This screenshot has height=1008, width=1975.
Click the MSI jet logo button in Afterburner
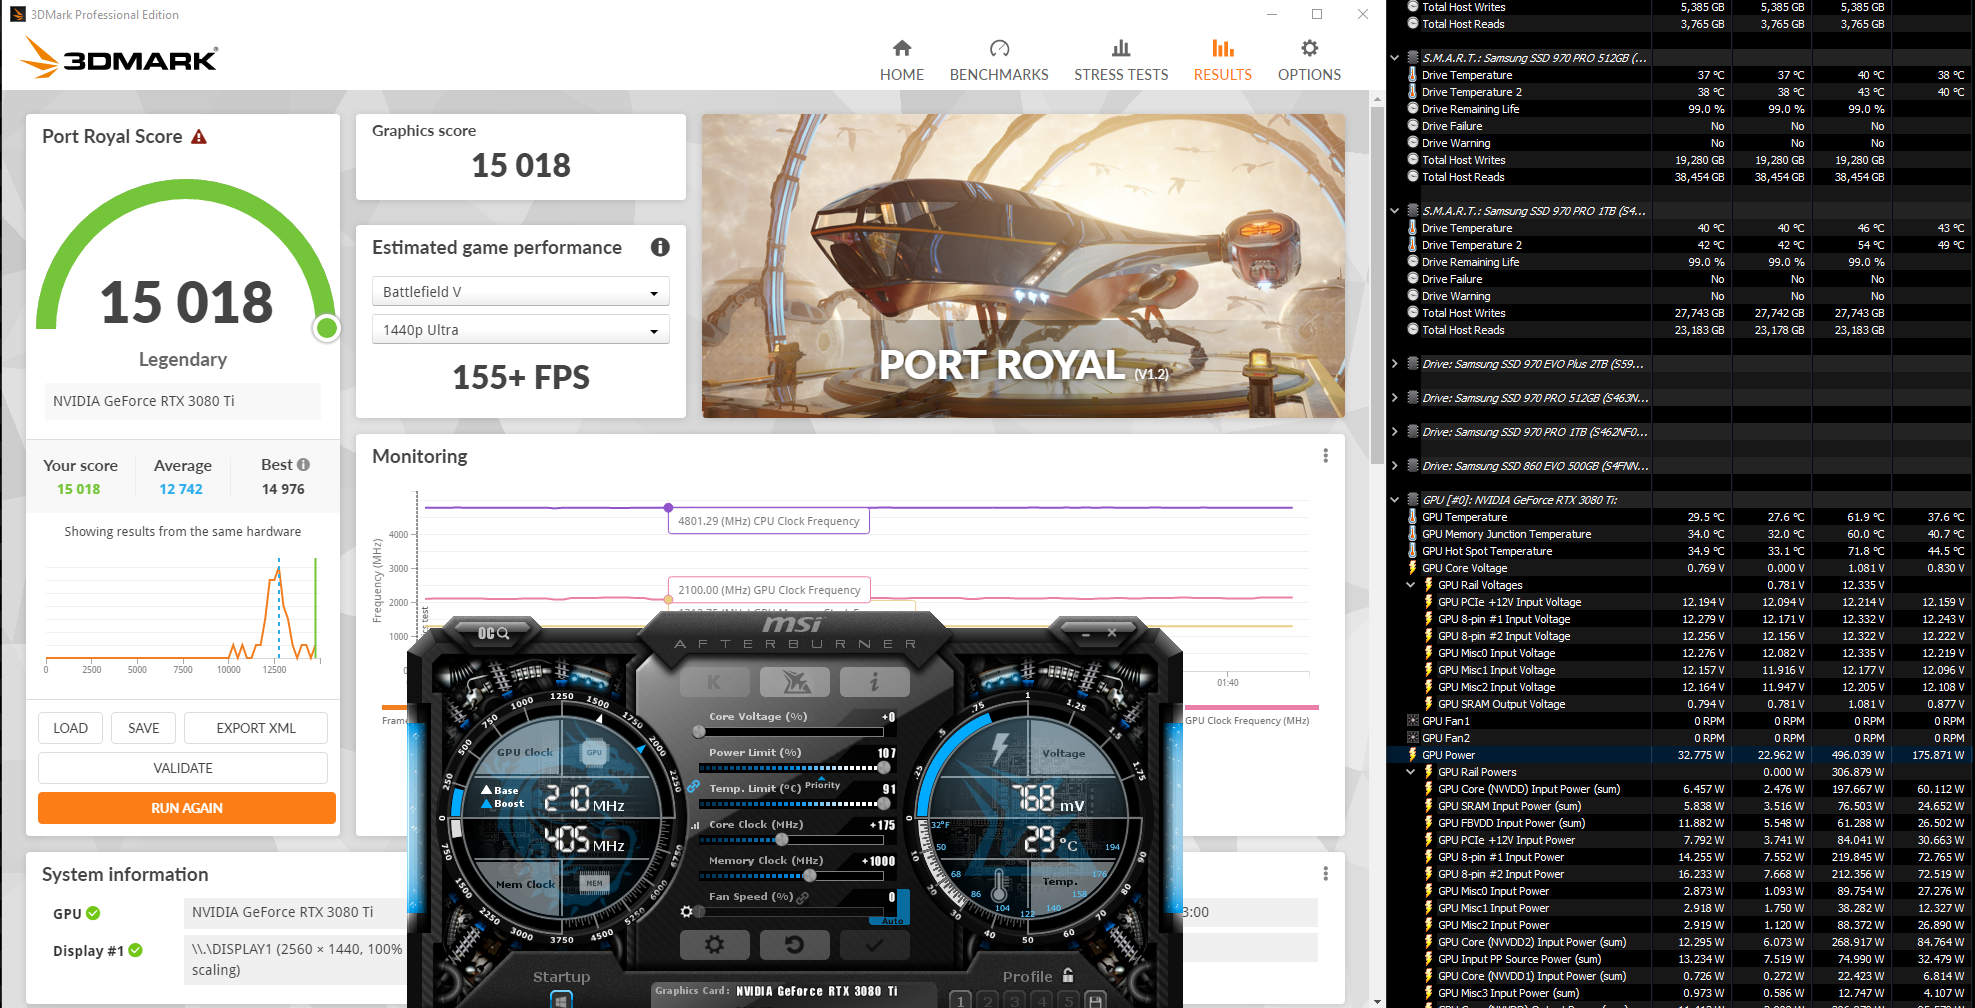794,682
